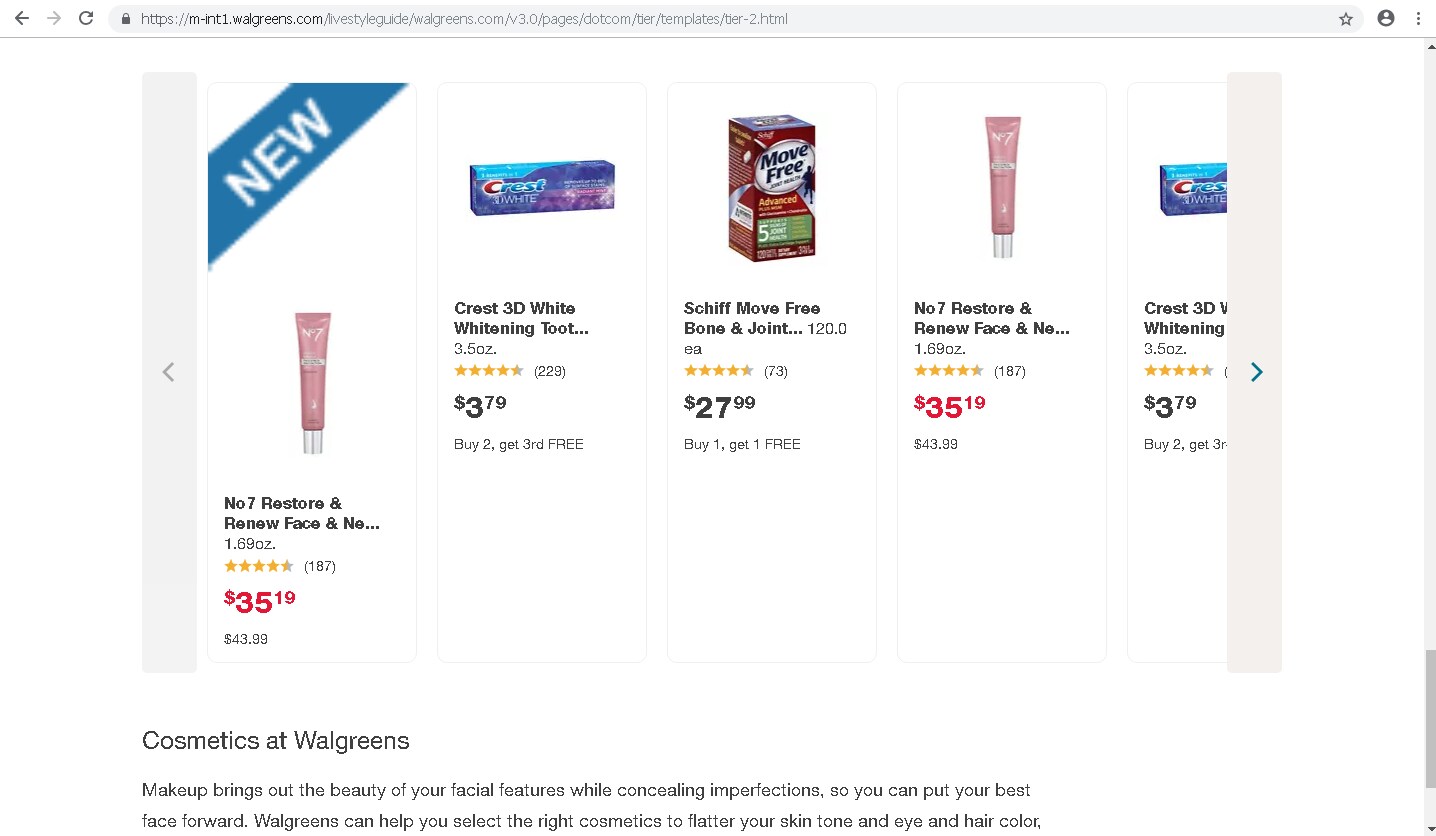
Task: Open Schiff Move Free box image
Action: (x=772, y=188)
